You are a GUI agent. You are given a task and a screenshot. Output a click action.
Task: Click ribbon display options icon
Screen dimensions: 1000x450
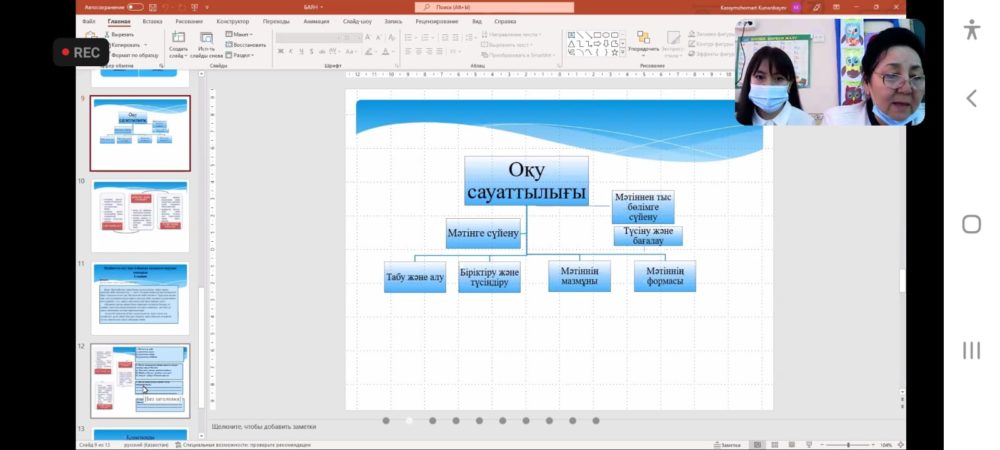click(x=836, y=7)
